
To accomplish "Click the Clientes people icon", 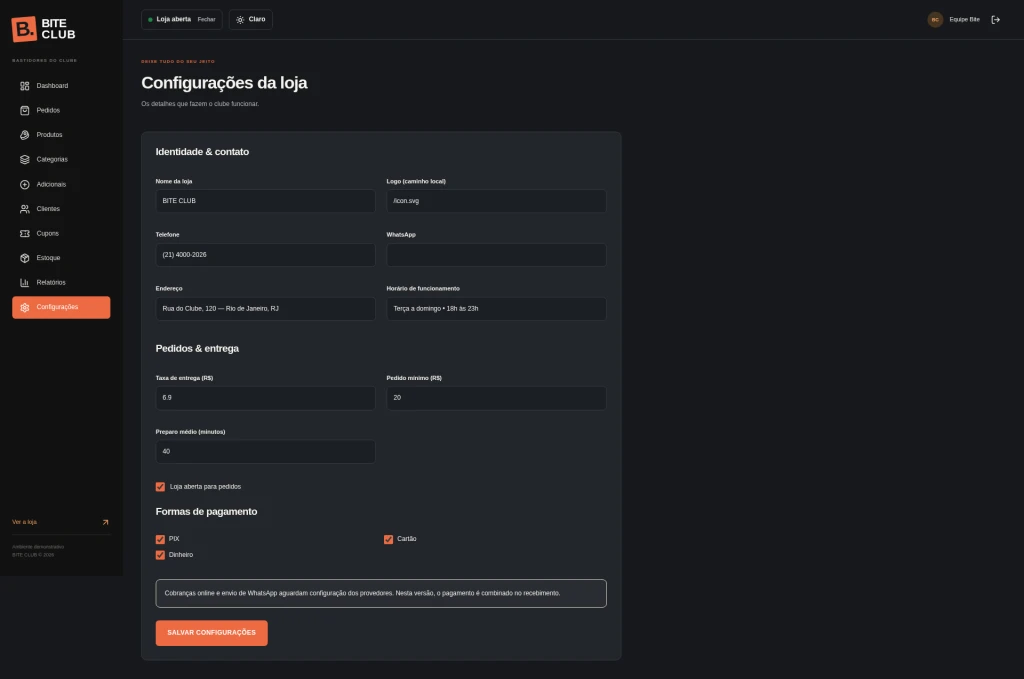I will [x=25, y=209].
